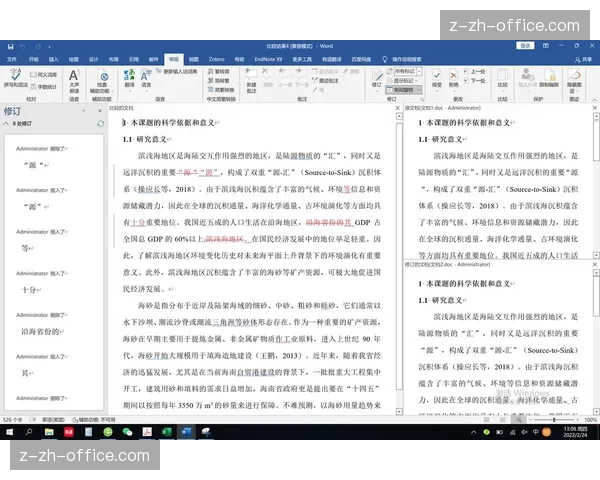Open Excel from the taskbar
Screen dimensions: 600x480
[x=167, y=432]
